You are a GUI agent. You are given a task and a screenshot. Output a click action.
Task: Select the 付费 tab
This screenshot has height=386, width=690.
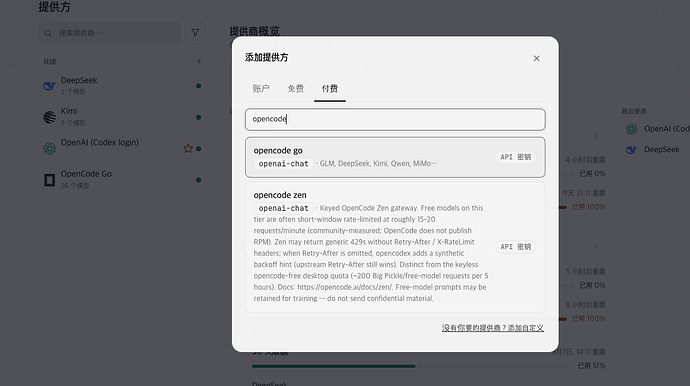click(330, 88)
